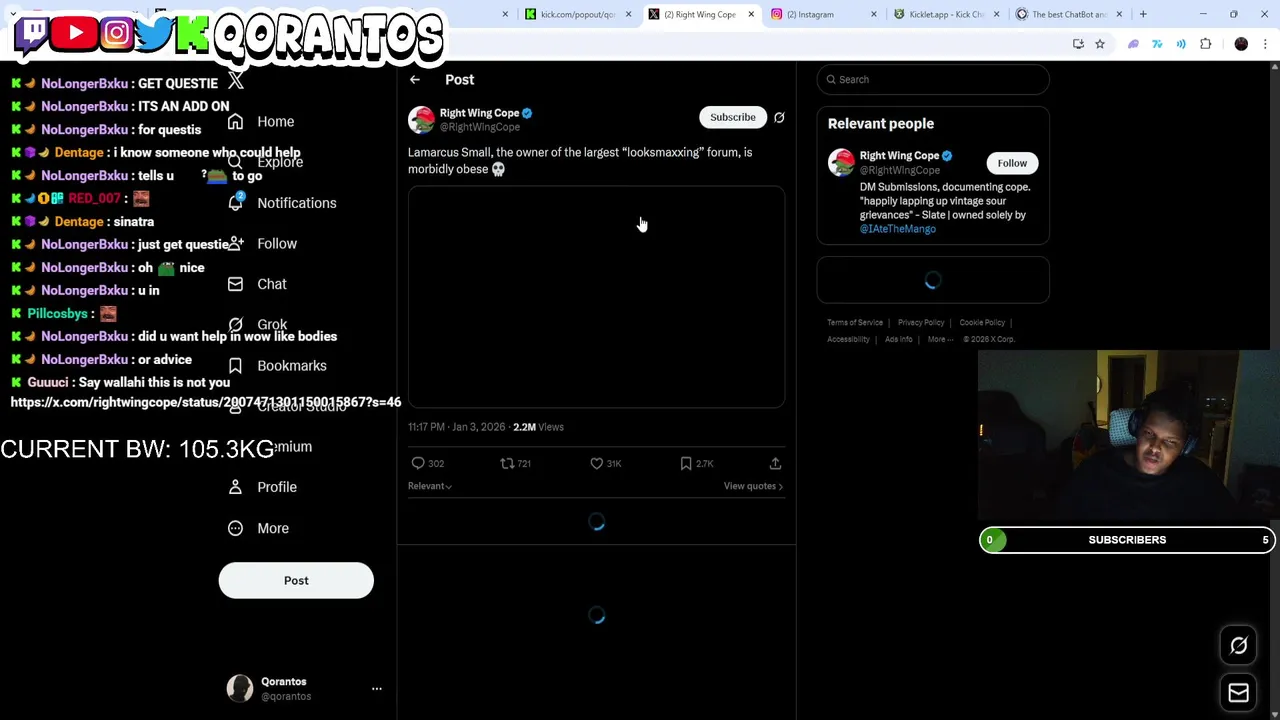Open Accessibility footer link
Viewport: 1280px width, 720px height.
coord(848,340)
